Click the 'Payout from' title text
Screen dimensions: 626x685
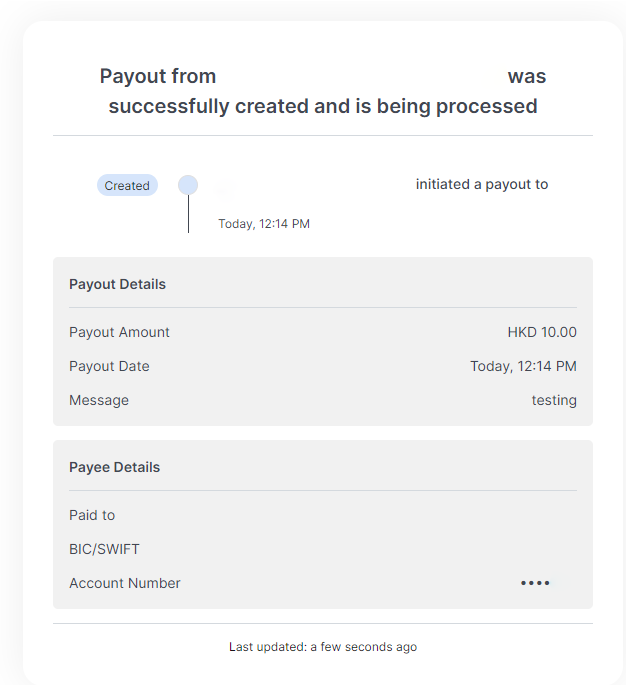158,77
